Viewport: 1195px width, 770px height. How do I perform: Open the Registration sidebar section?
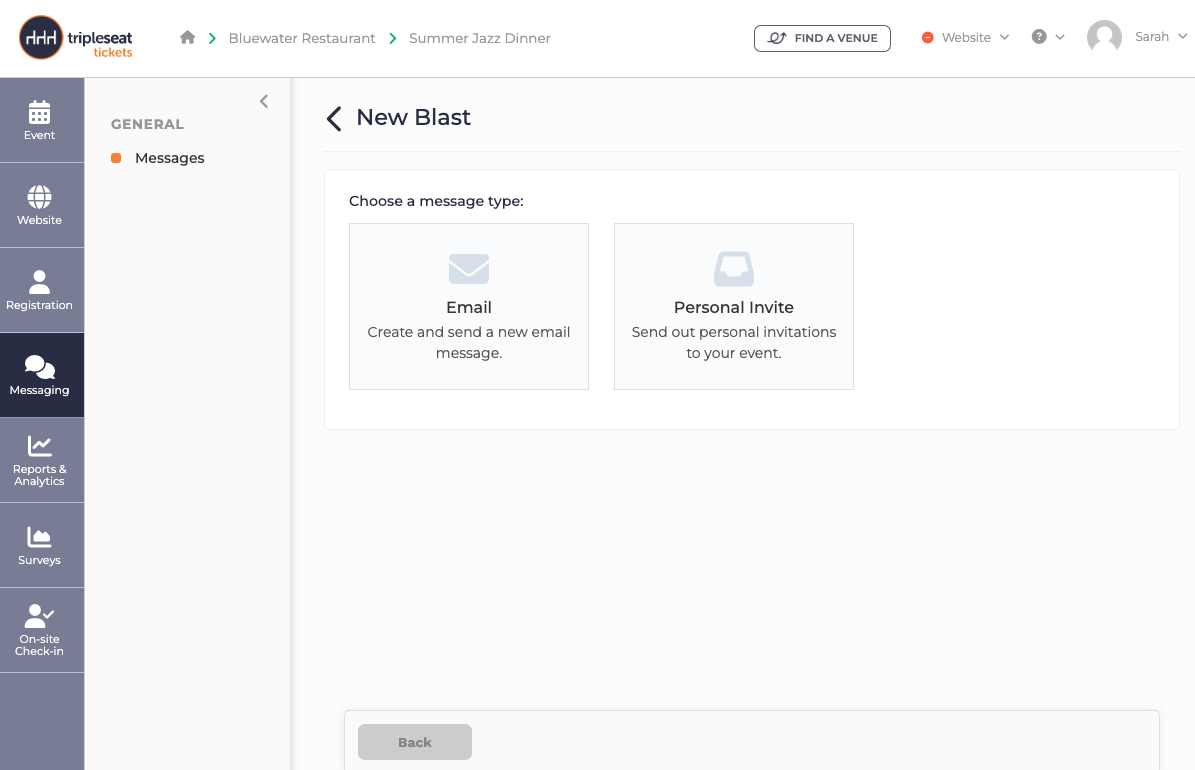point(42,290)
